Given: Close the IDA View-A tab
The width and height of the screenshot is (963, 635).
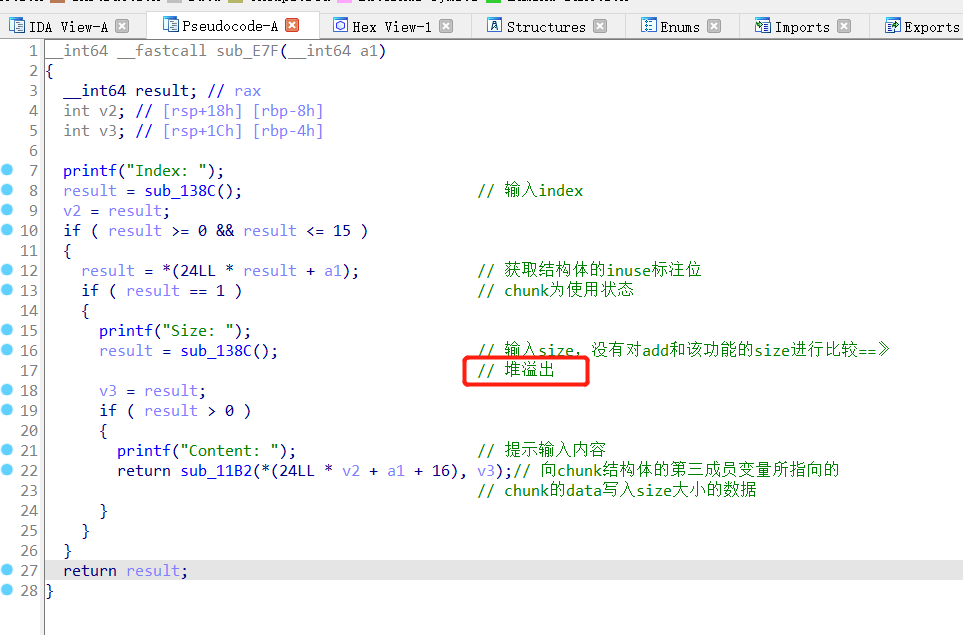Looking at the screenshot, I should [x=122, y=26].
